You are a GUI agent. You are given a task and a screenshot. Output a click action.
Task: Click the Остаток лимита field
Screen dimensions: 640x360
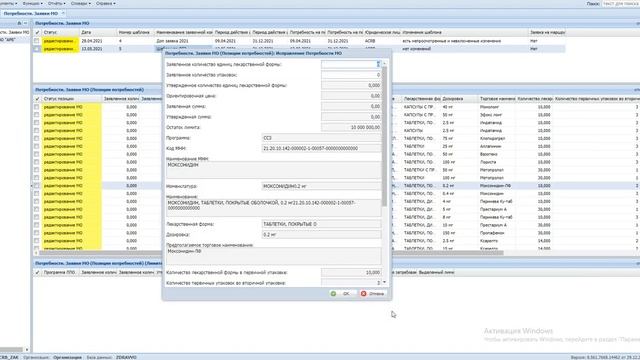click(351, 127)
